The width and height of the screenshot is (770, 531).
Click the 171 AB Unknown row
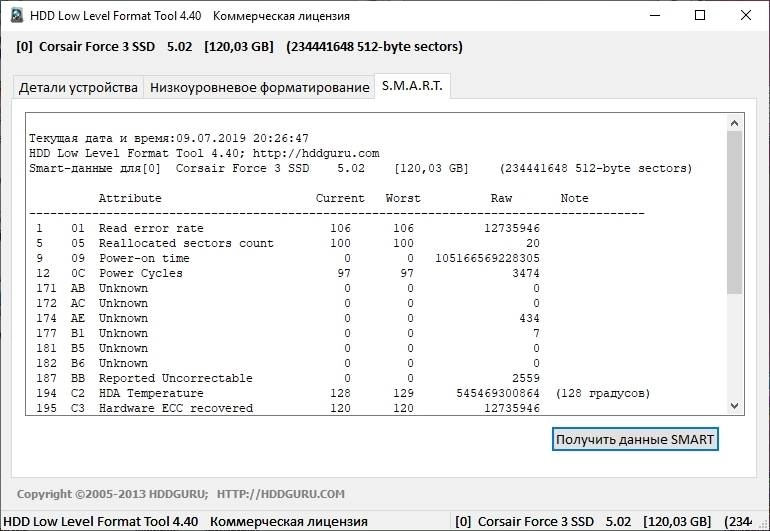pyautogui.click(x=288, y=288)
